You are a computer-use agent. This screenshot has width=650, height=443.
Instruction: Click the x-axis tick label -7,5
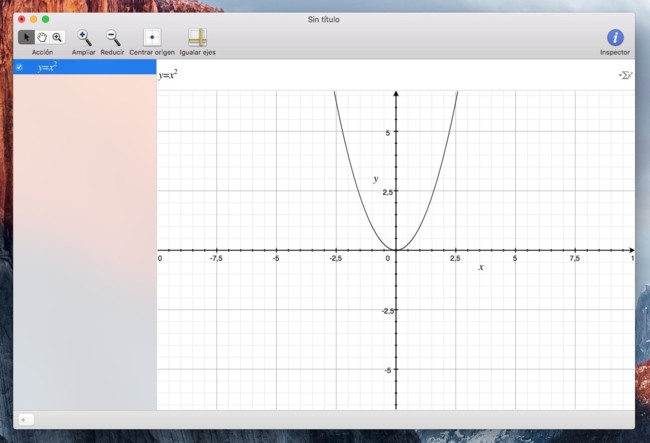216,258
